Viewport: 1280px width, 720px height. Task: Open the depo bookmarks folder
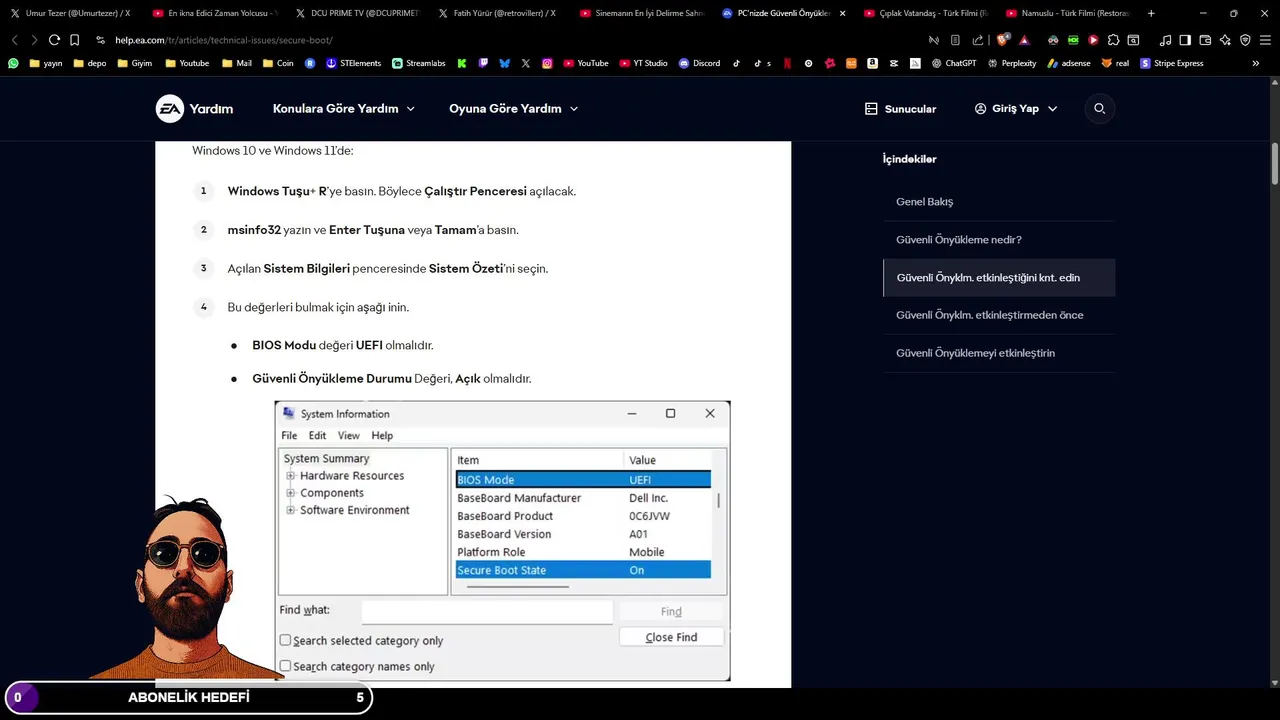[89, 63]
